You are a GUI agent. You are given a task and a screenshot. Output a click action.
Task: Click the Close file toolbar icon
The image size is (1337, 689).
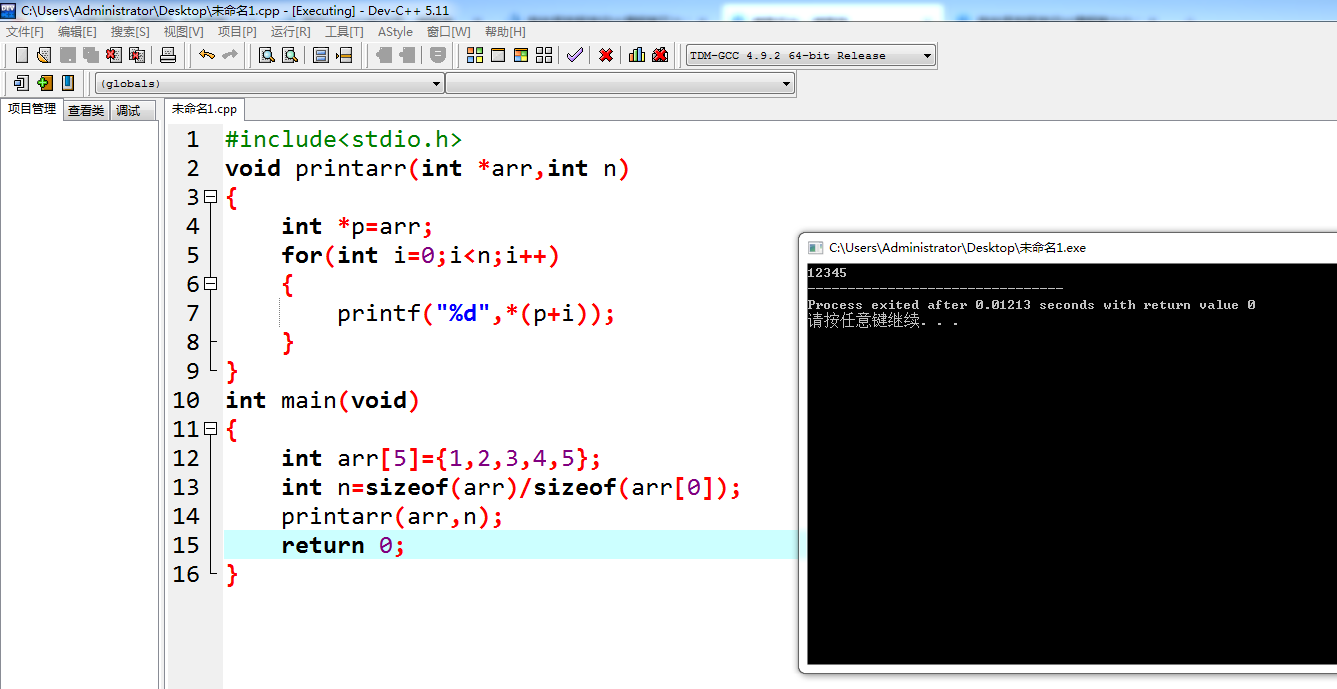113,55
